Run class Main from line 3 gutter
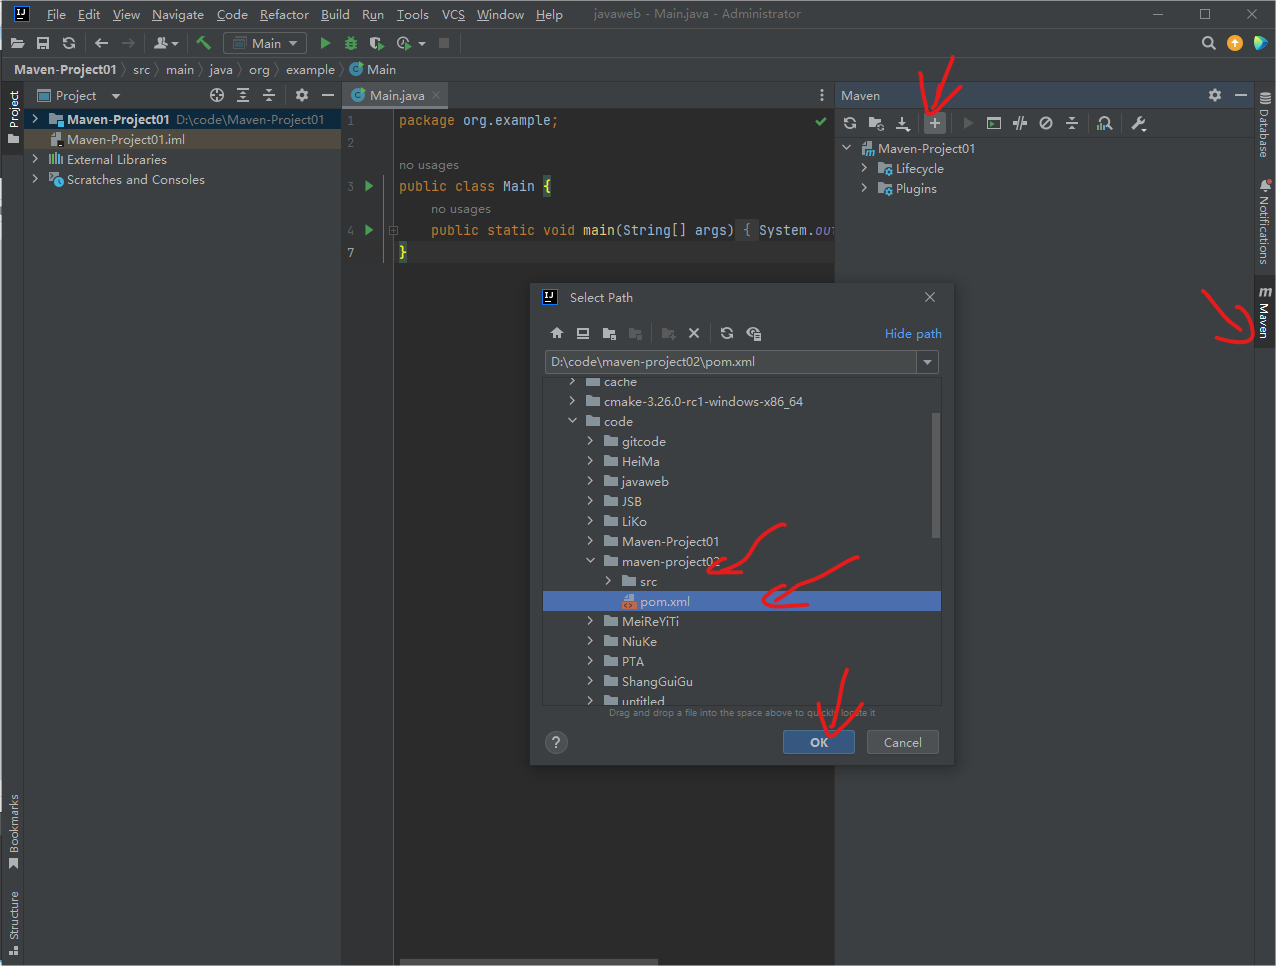 (x=369, y=186)
